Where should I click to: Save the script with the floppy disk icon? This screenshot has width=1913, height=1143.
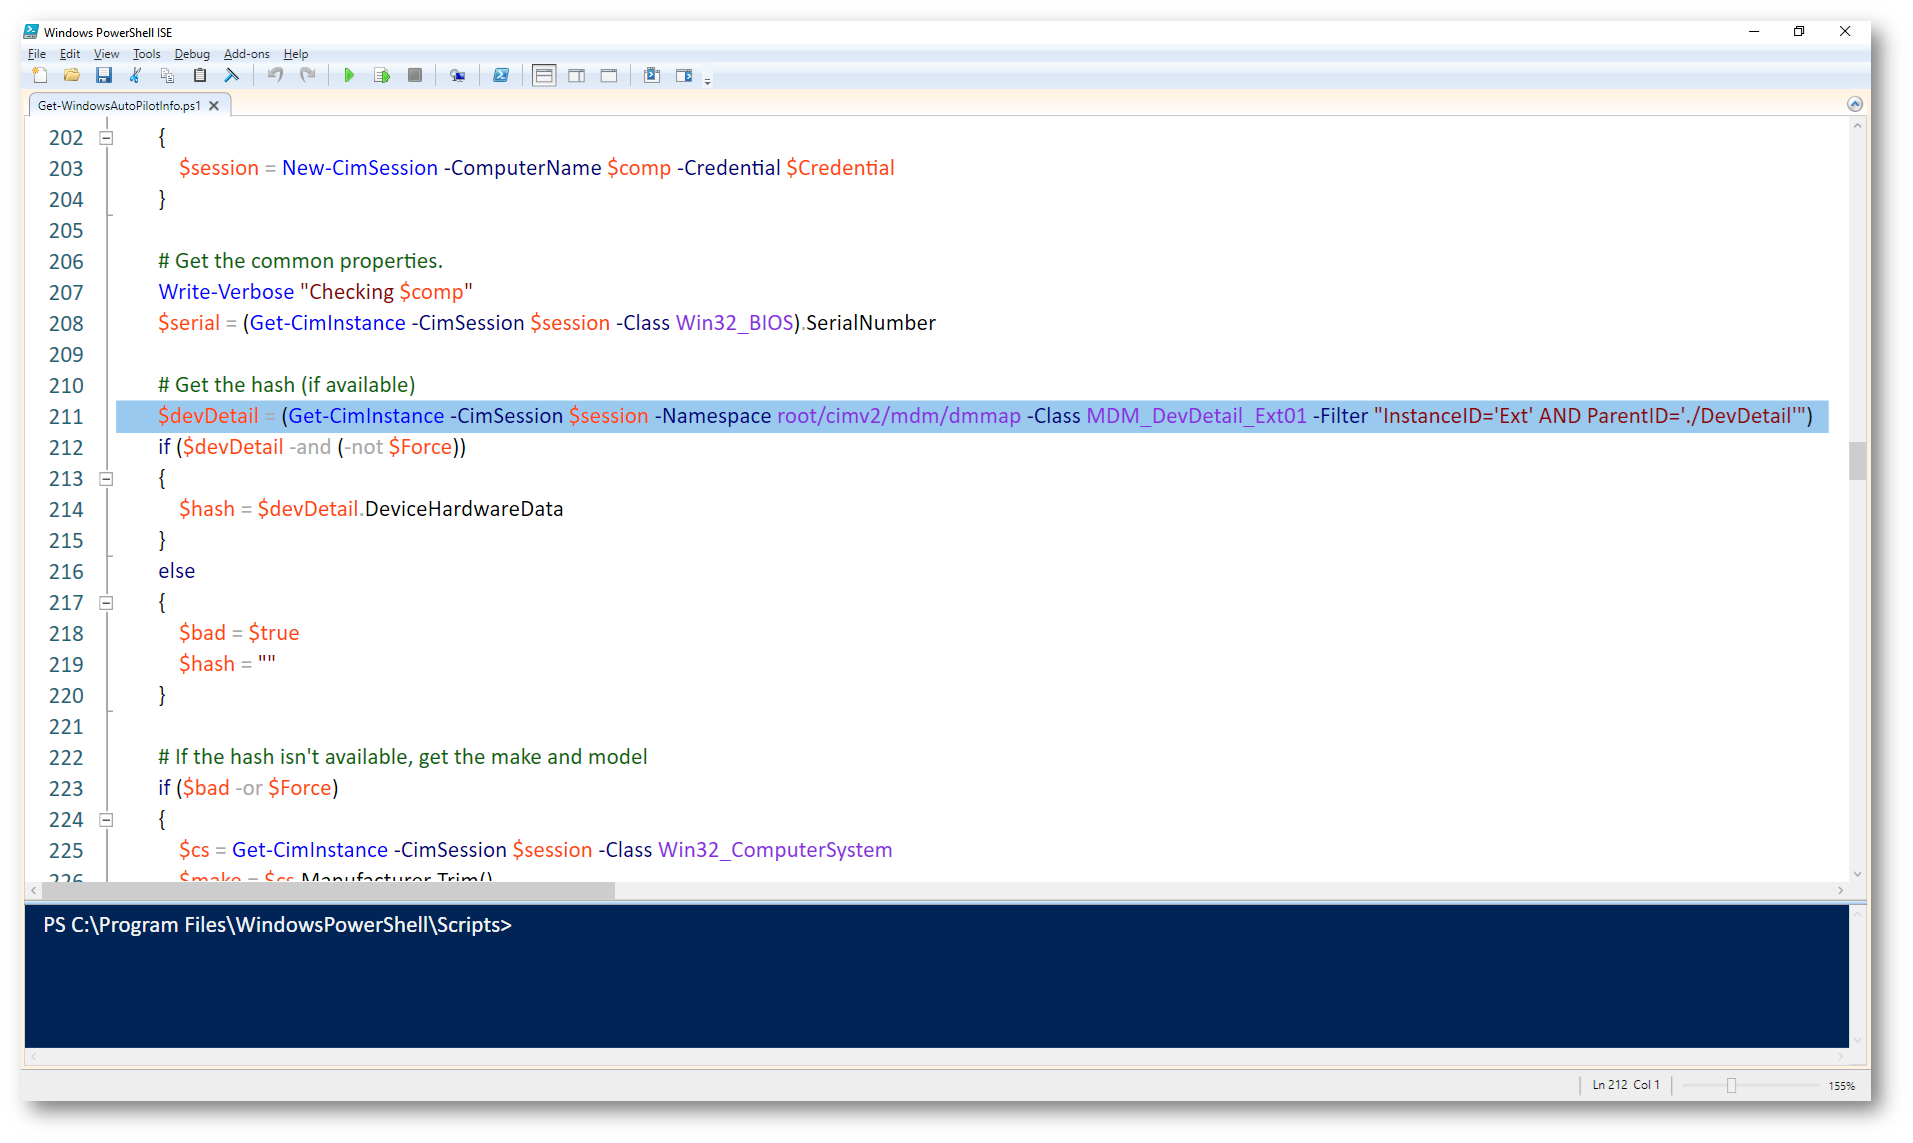point(104,76)
